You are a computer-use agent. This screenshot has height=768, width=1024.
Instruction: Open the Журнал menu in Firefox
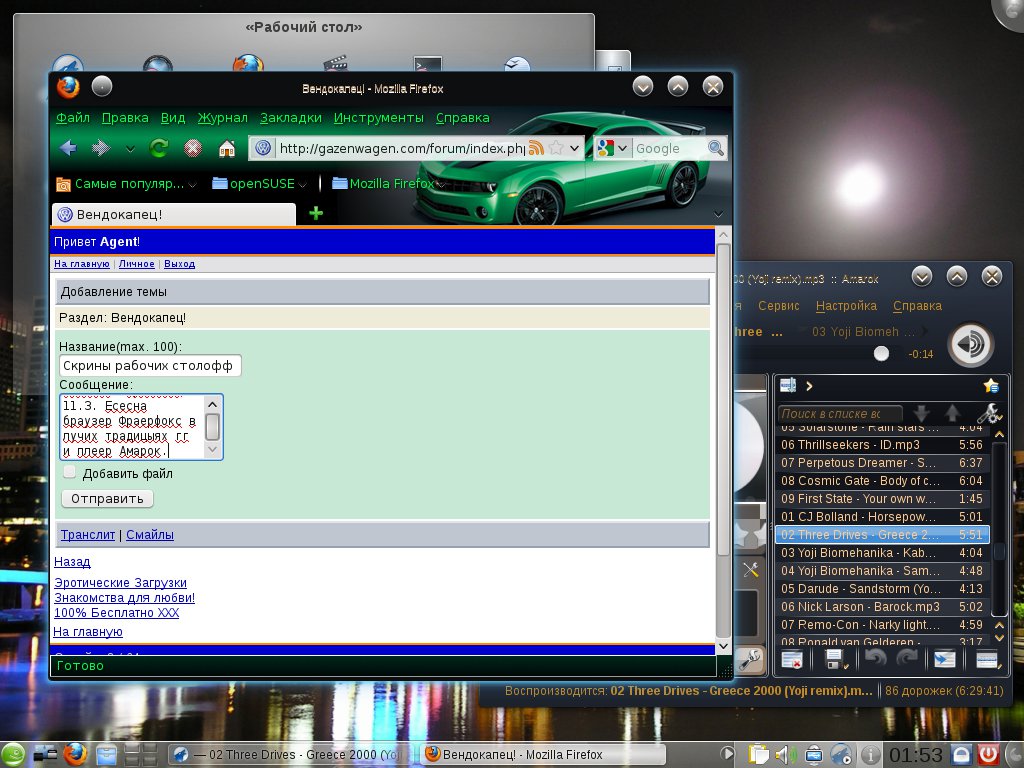click(223, 118)
